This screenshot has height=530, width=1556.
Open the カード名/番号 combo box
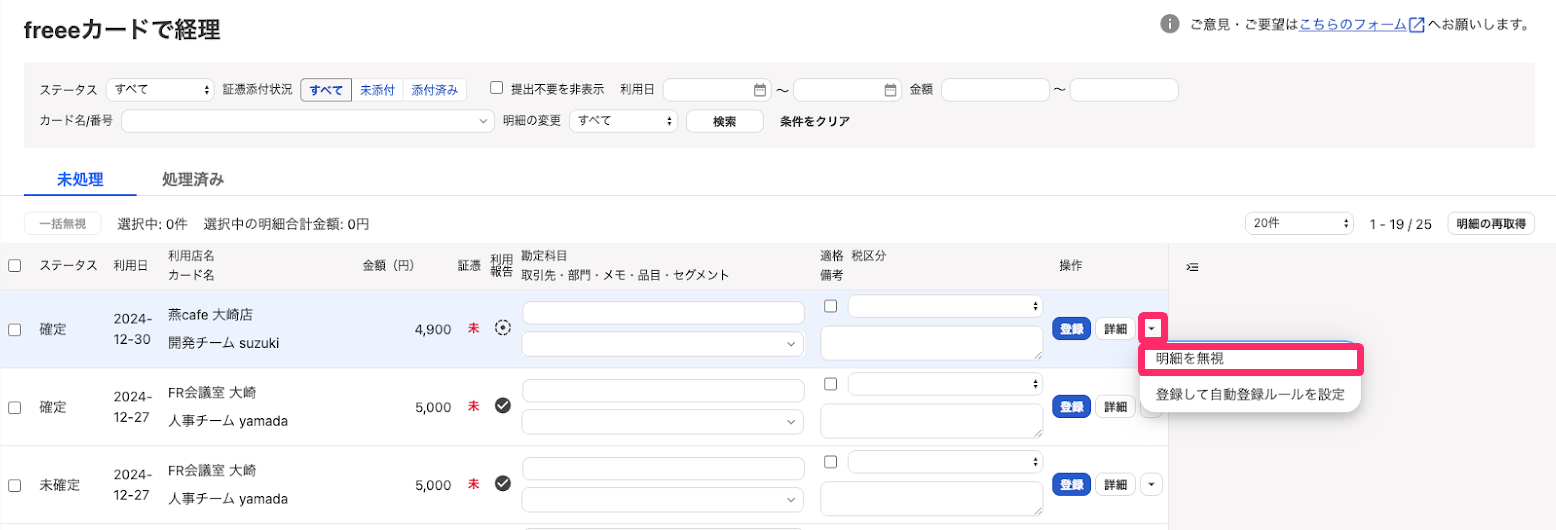coord(308,121)
